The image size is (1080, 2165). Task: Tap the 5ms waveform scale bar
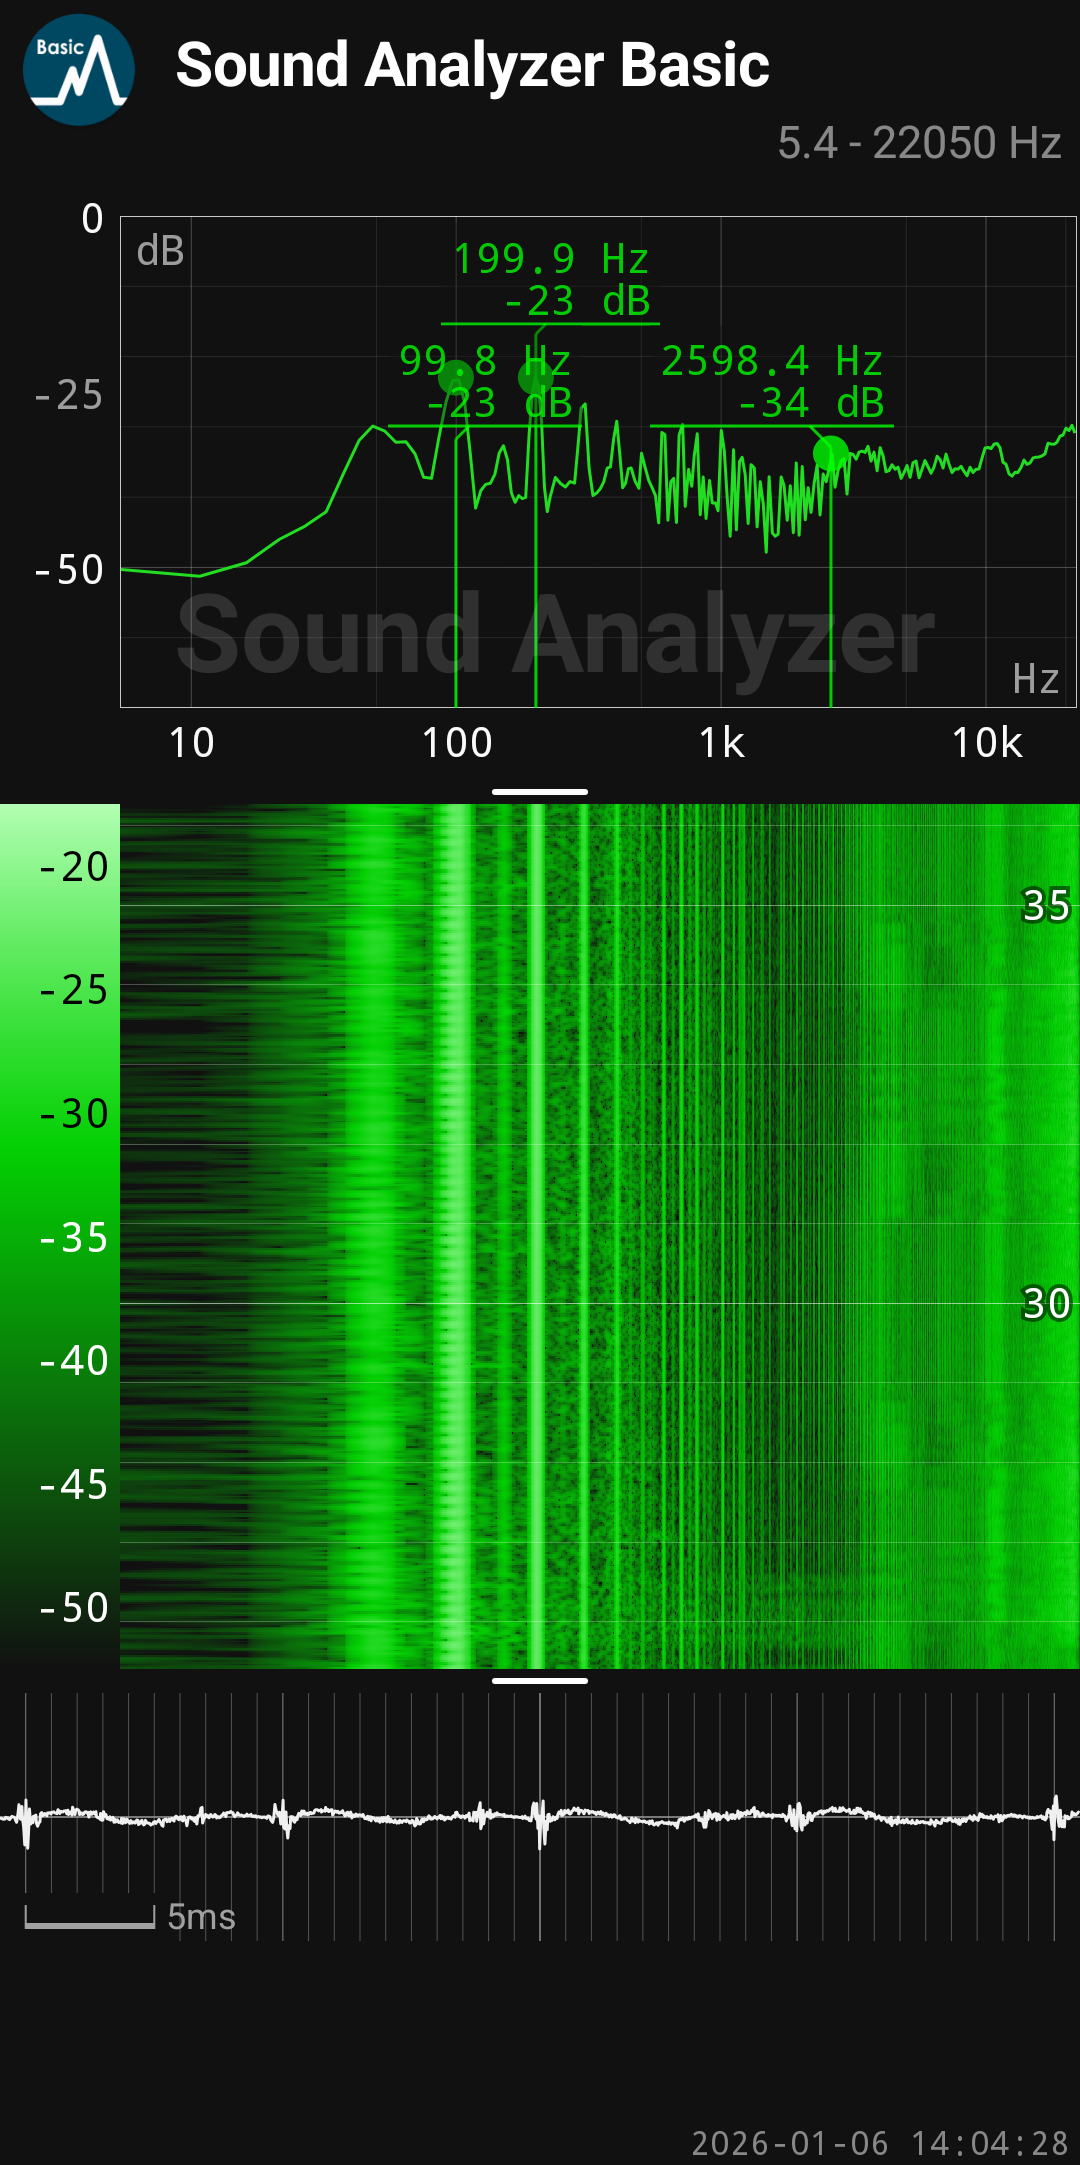(x=90, y=1917)
